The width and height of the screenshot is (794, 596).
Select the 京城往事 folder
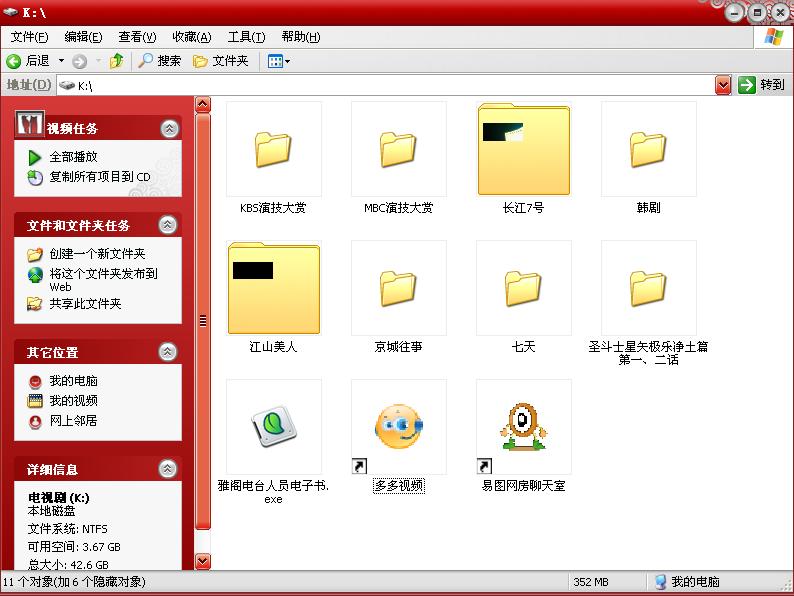coord(399,288)
